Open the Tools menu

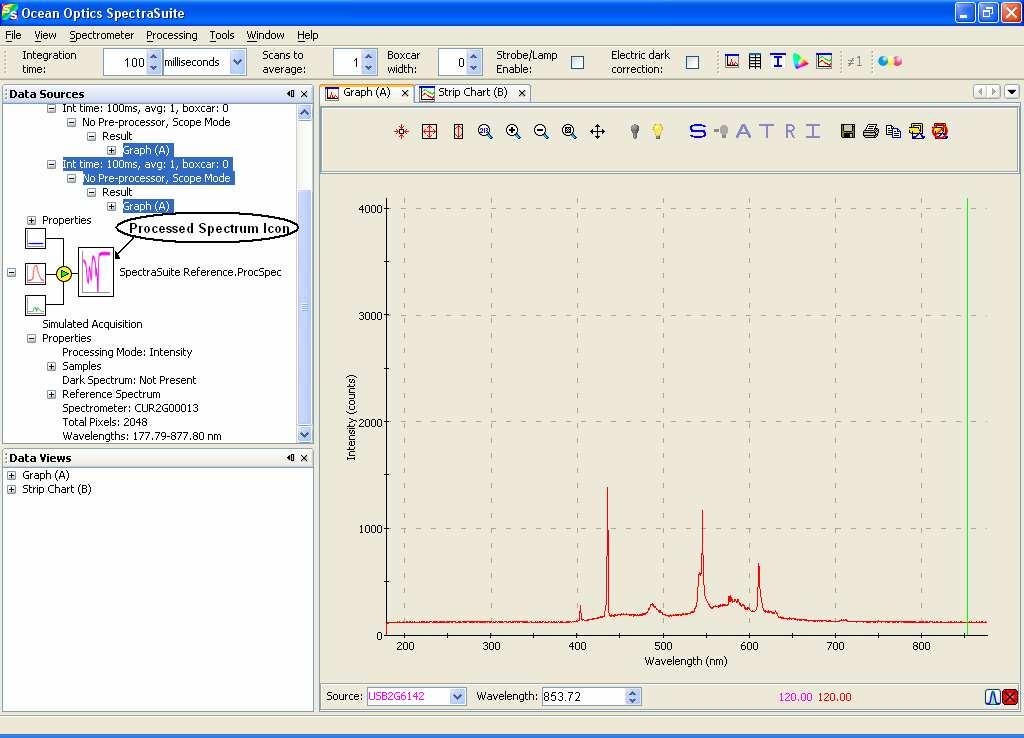221,35
